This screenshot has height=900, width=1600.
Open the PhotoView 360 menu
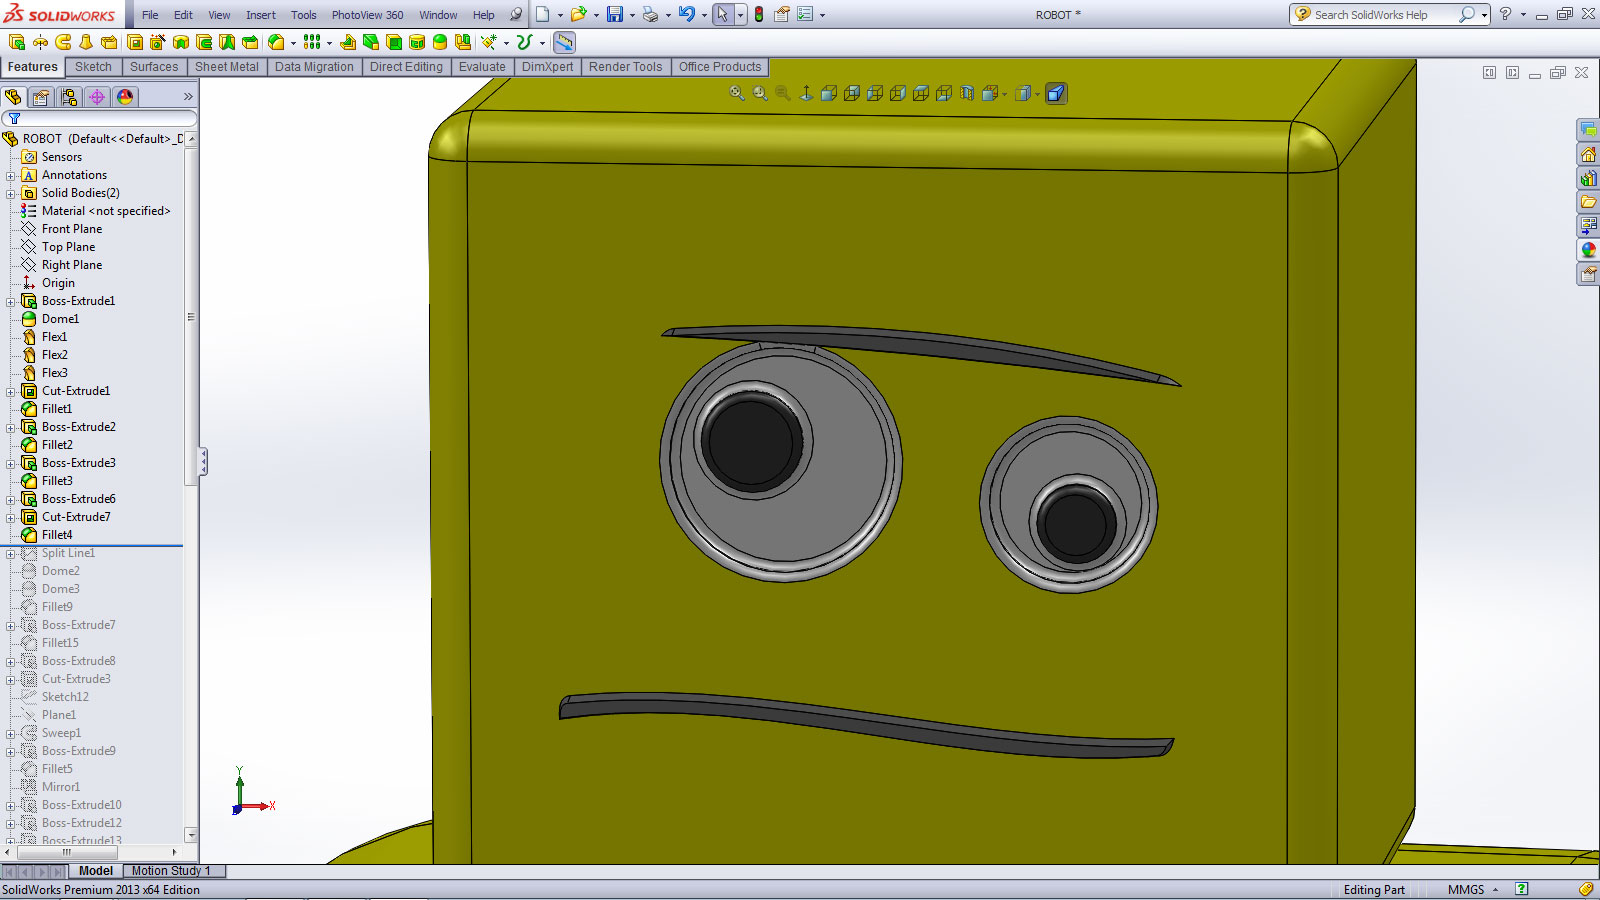[368, 15]
